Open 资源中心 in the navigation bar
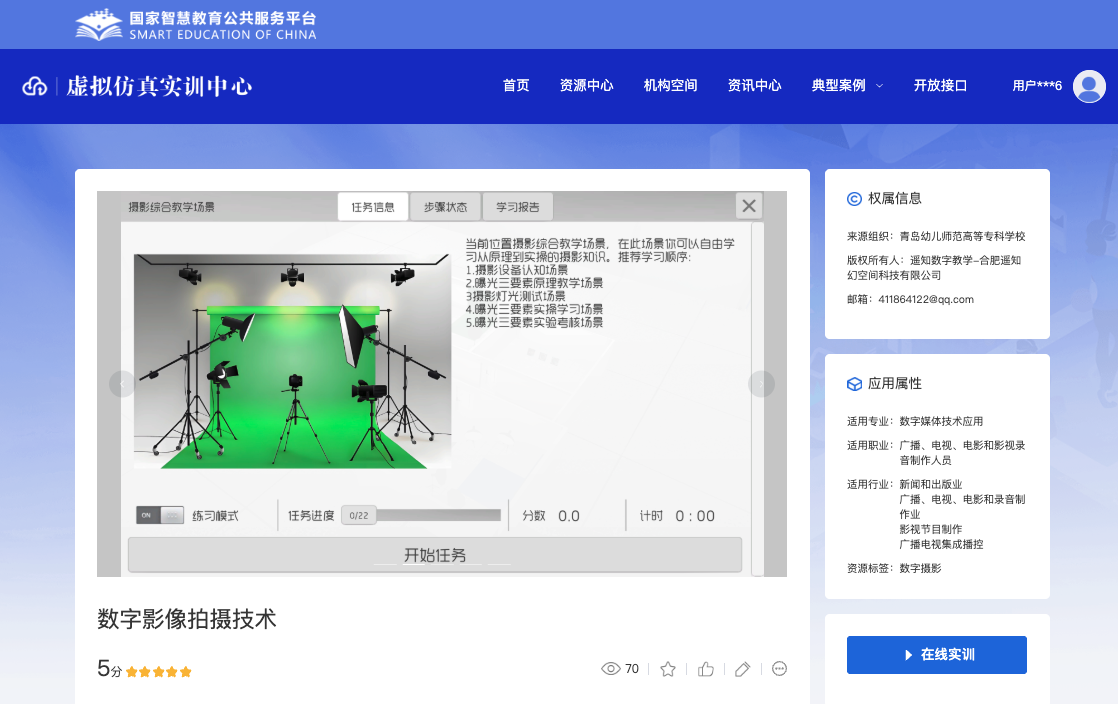 [587, 86]
